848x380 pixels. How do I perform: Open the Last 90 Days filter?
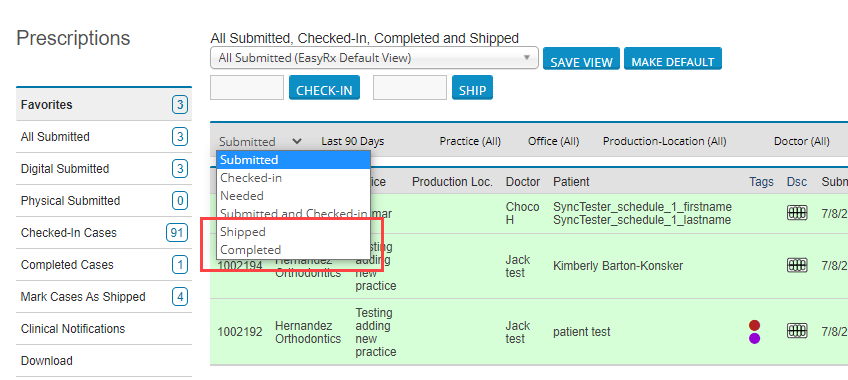pos(353,142)
